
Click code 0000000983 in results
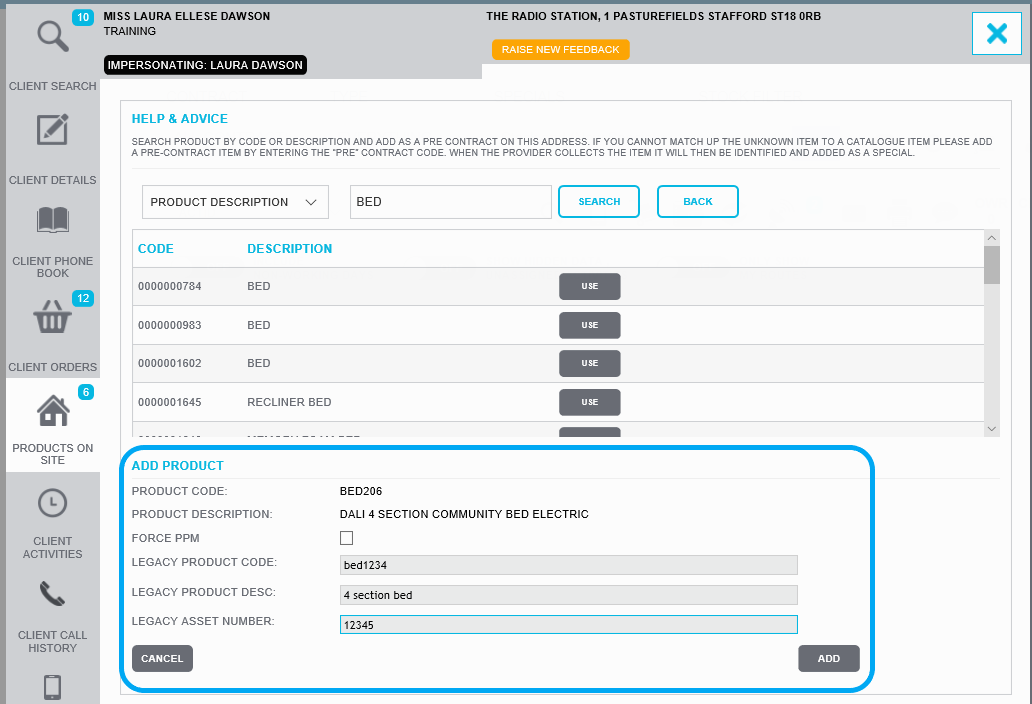[170, 325]
